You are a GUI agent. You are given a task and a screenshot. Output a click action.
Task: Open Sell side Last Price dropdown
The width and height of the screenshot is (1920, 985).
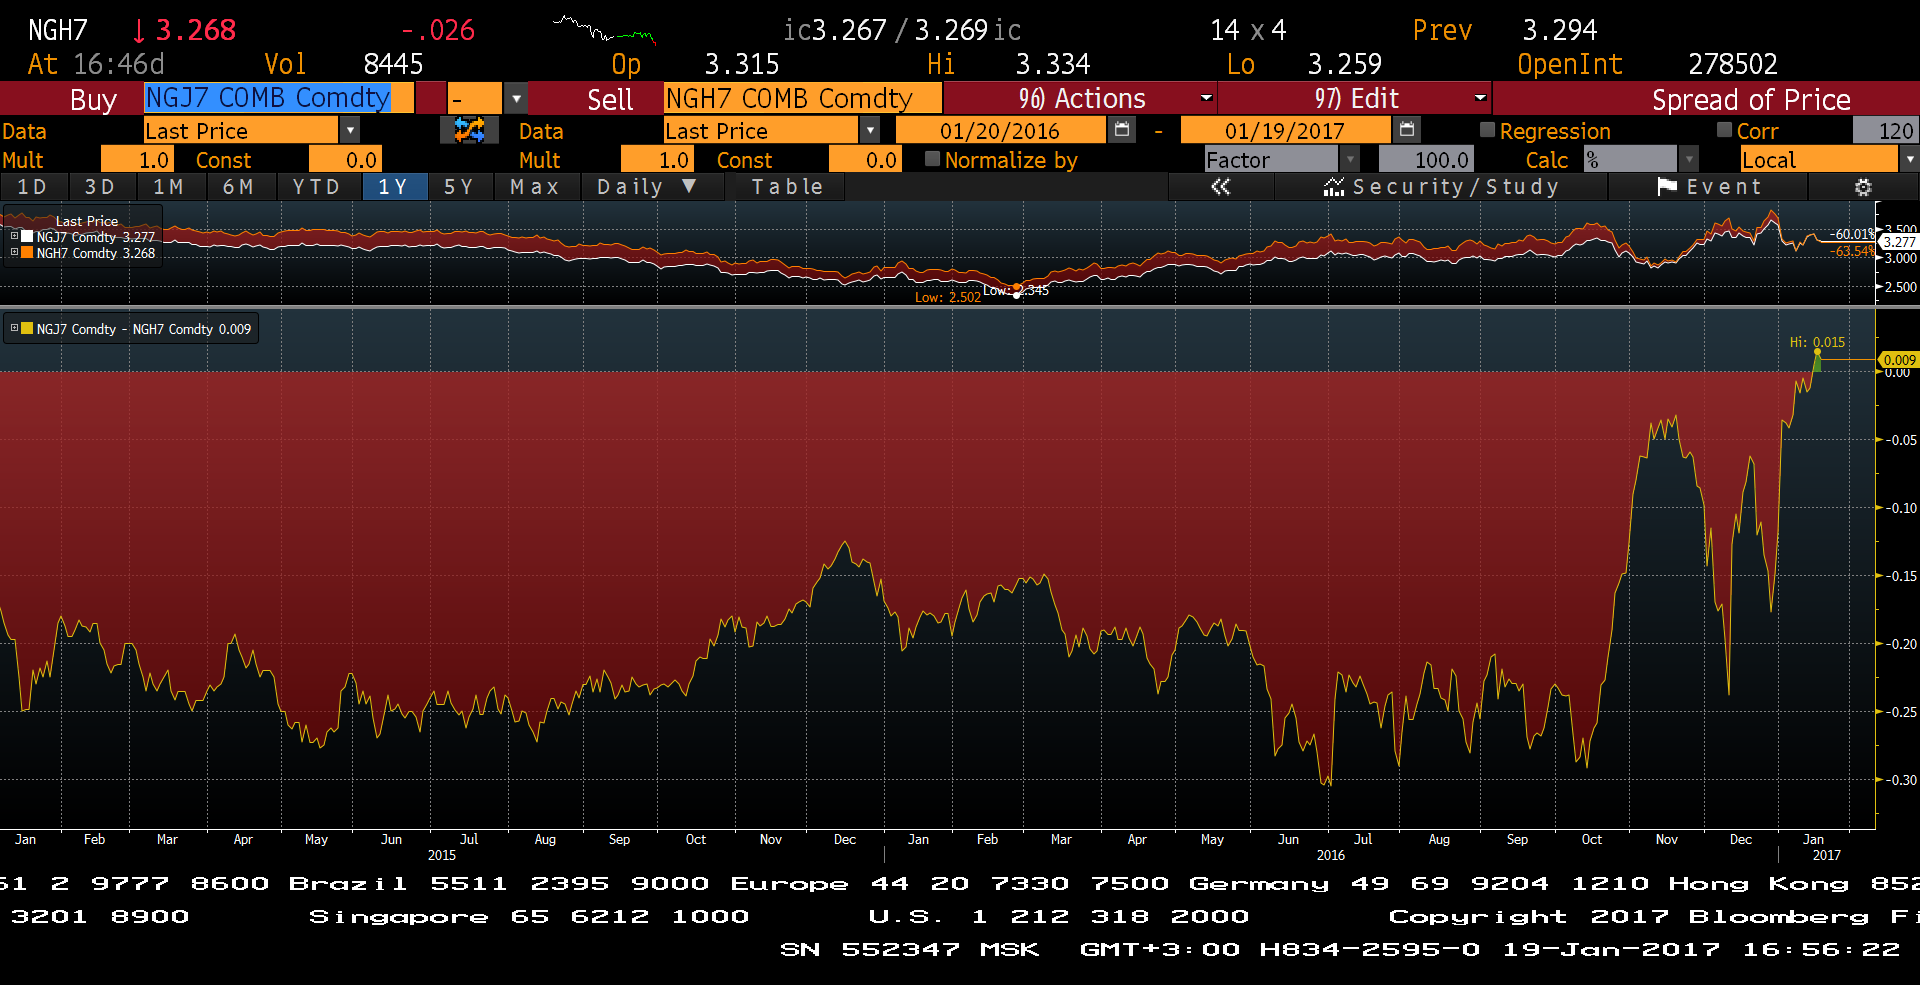870,130
